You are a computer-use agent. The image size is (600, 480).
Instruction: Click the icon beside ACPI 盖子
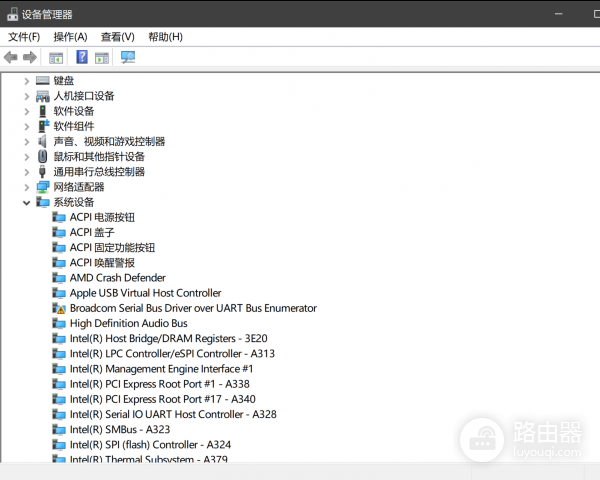59,232
